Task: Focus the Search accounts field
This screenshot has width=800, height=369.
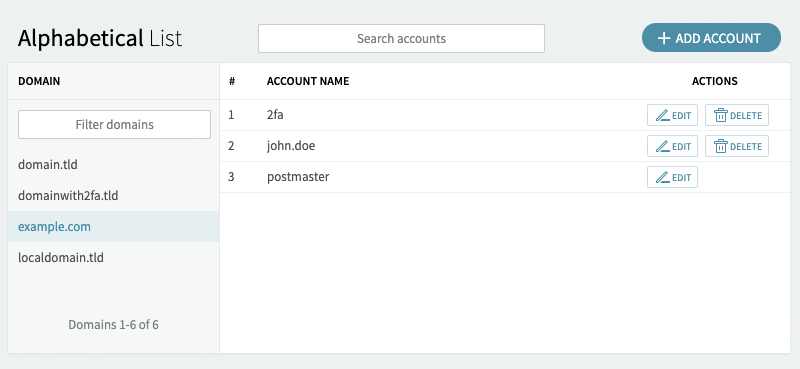Action: (401, 38)
